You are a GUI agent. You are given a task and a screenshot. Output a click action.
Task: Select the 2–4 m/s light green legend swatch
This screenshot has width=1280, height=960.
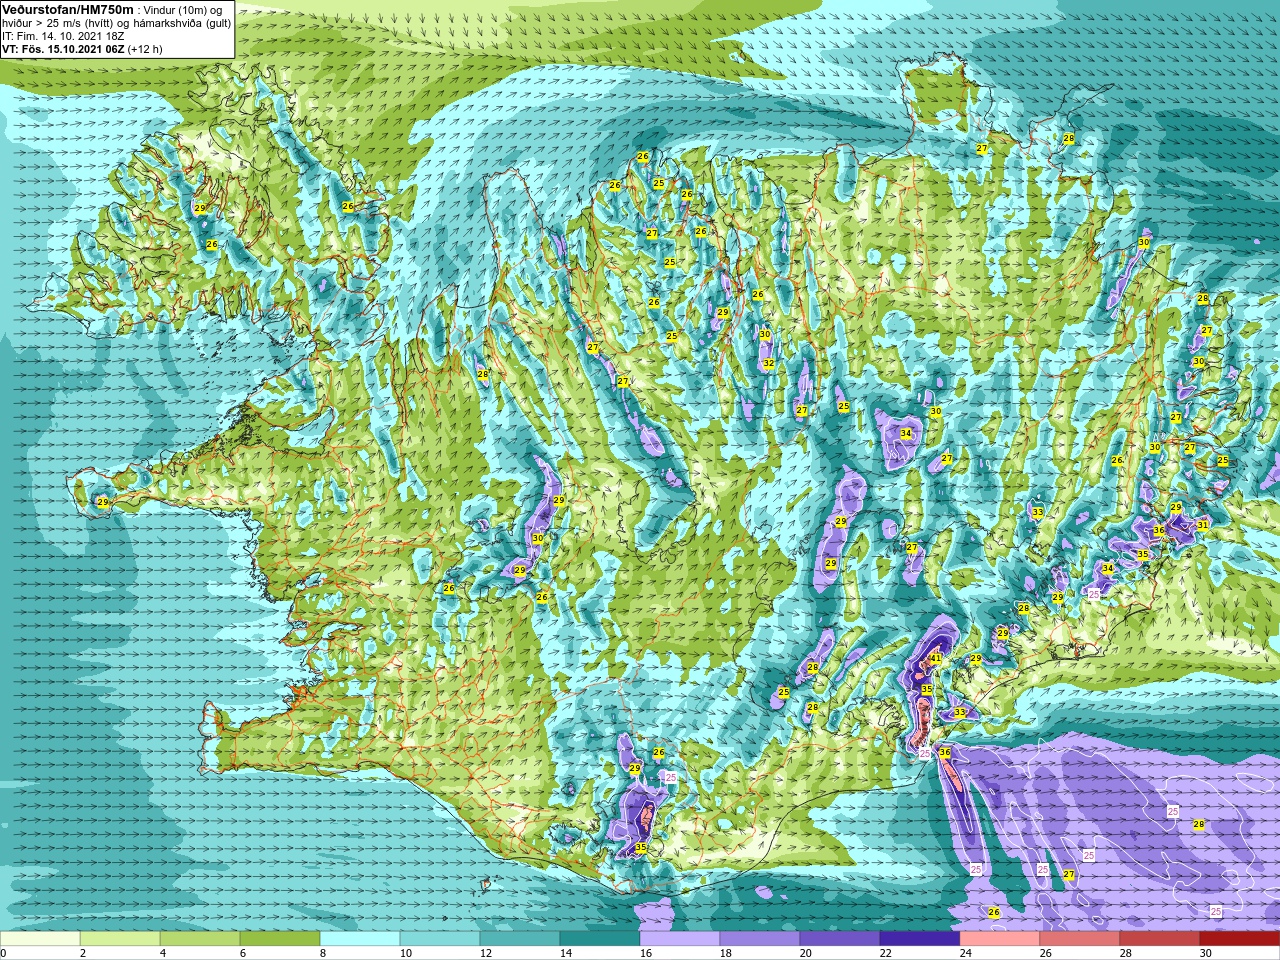(x=120, y=939)
